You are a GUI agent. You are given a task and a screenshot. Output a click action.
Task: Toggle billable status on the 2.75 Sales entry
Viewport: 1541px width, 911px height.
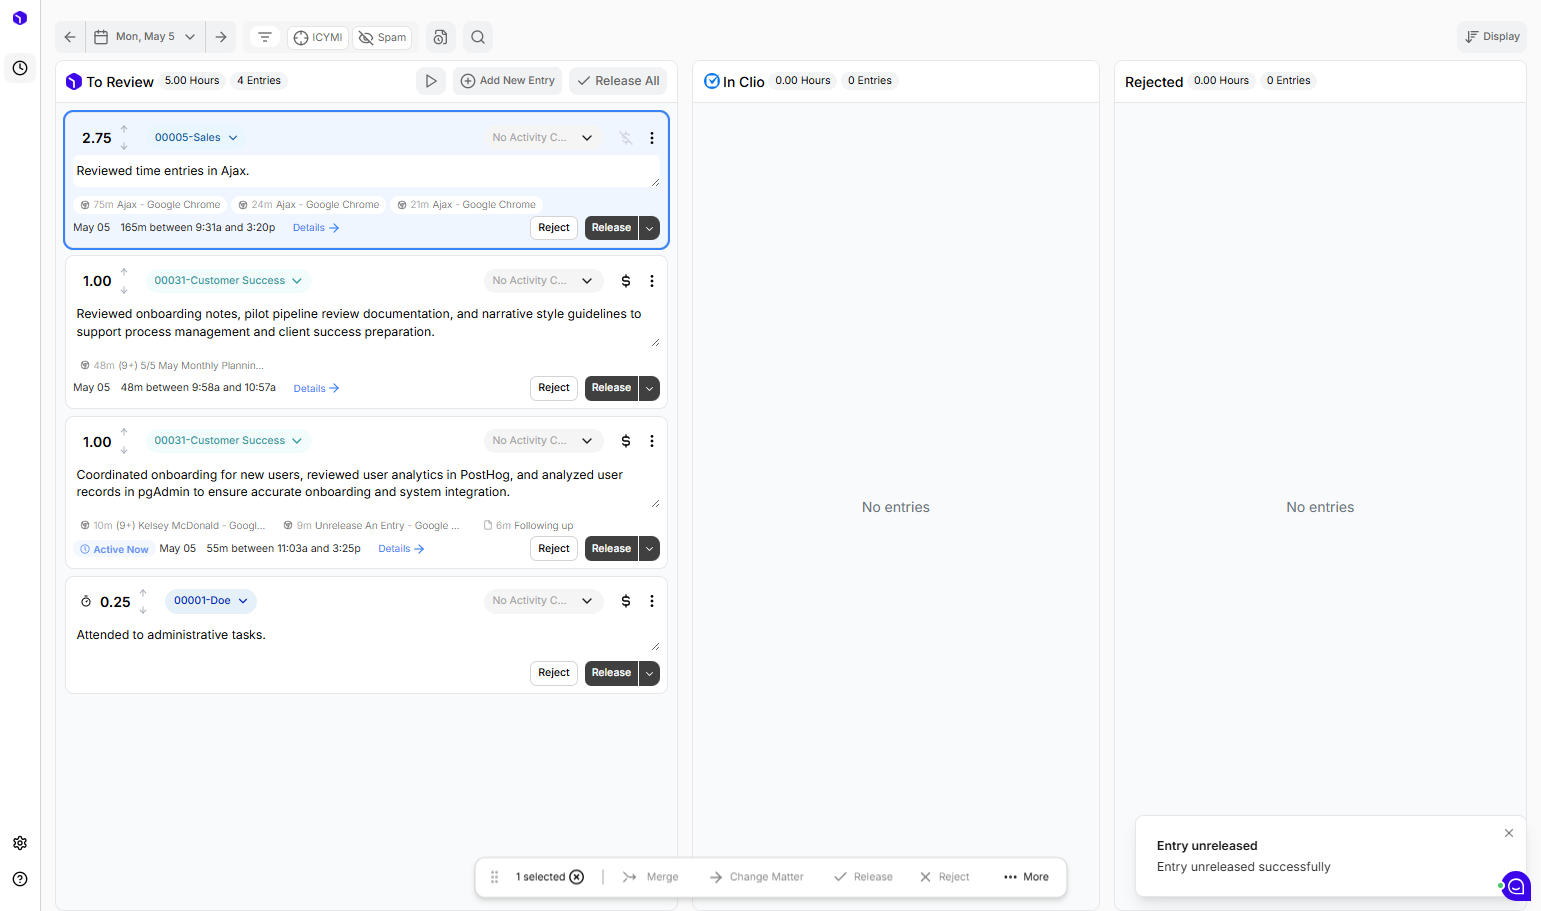pyautogui.click(x=626, y=138)
